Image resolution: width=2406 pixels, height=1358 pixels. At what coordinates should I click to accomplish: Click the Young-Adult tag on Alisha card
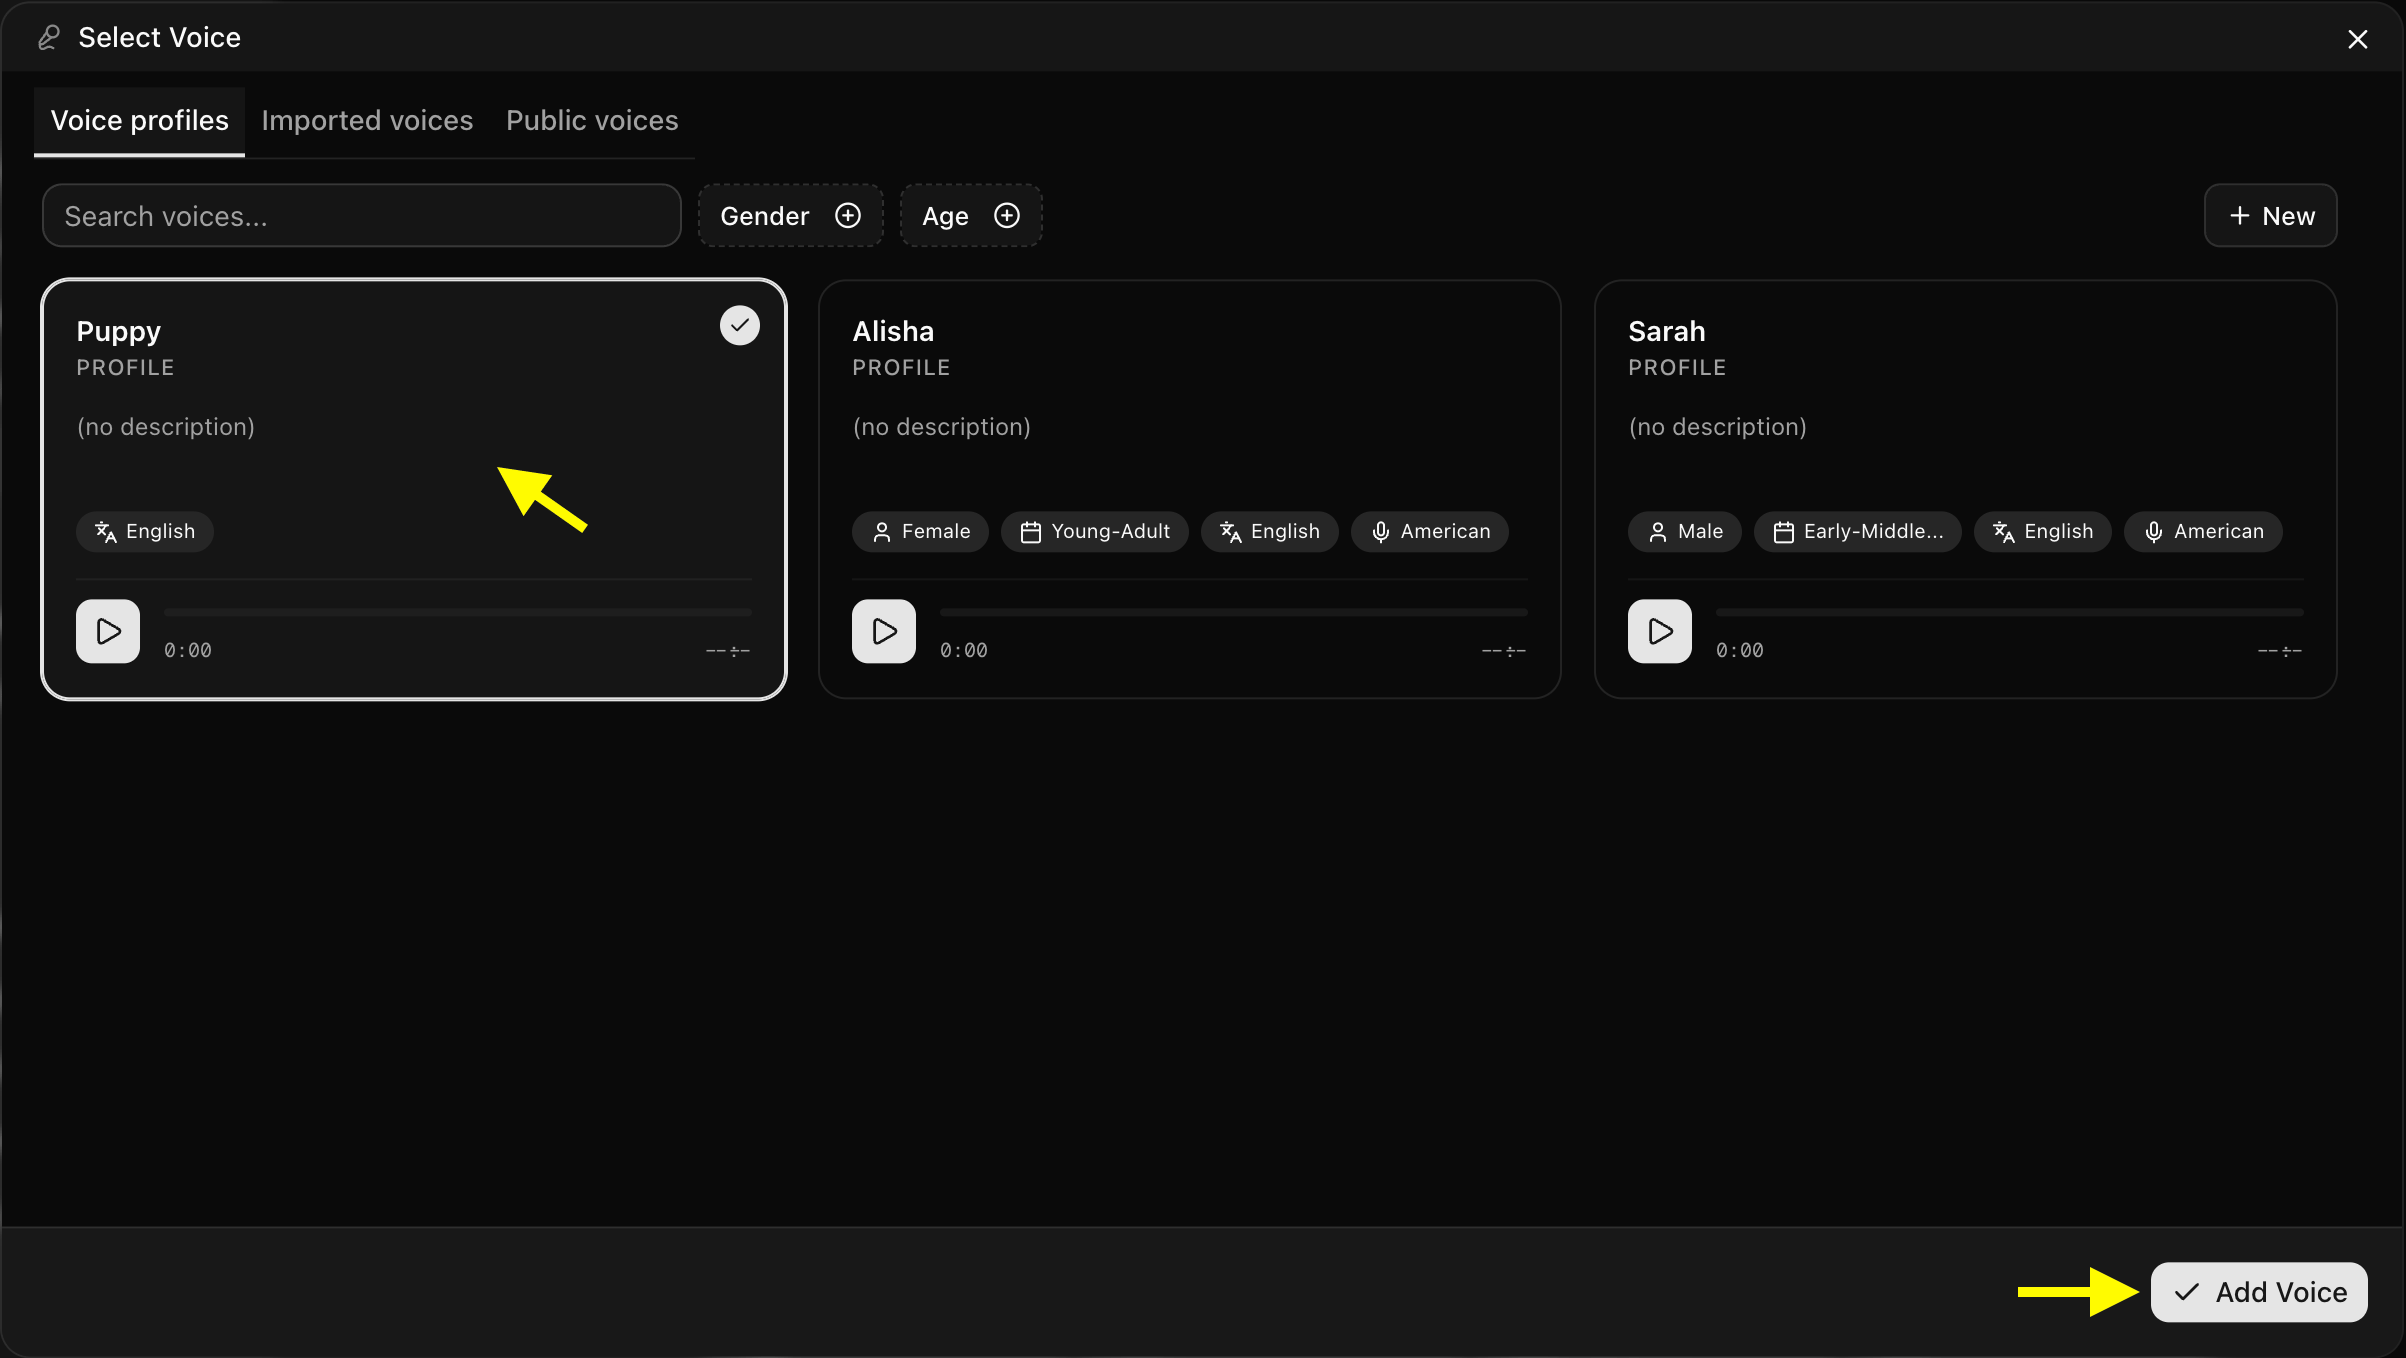[1095, 531]
